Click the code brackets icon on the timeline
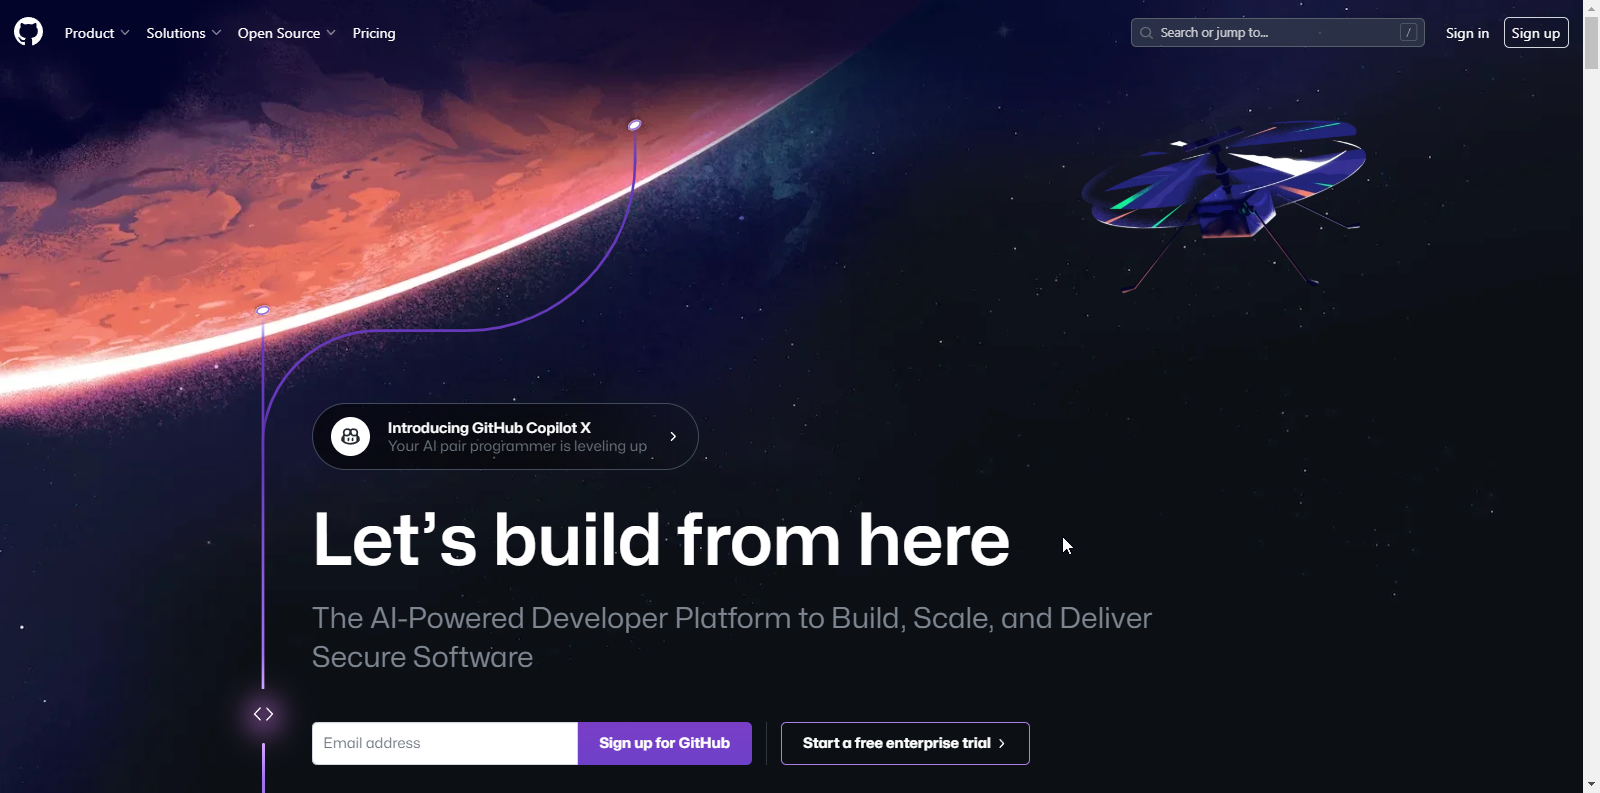The image size is (1600, 793). [263, 714]
